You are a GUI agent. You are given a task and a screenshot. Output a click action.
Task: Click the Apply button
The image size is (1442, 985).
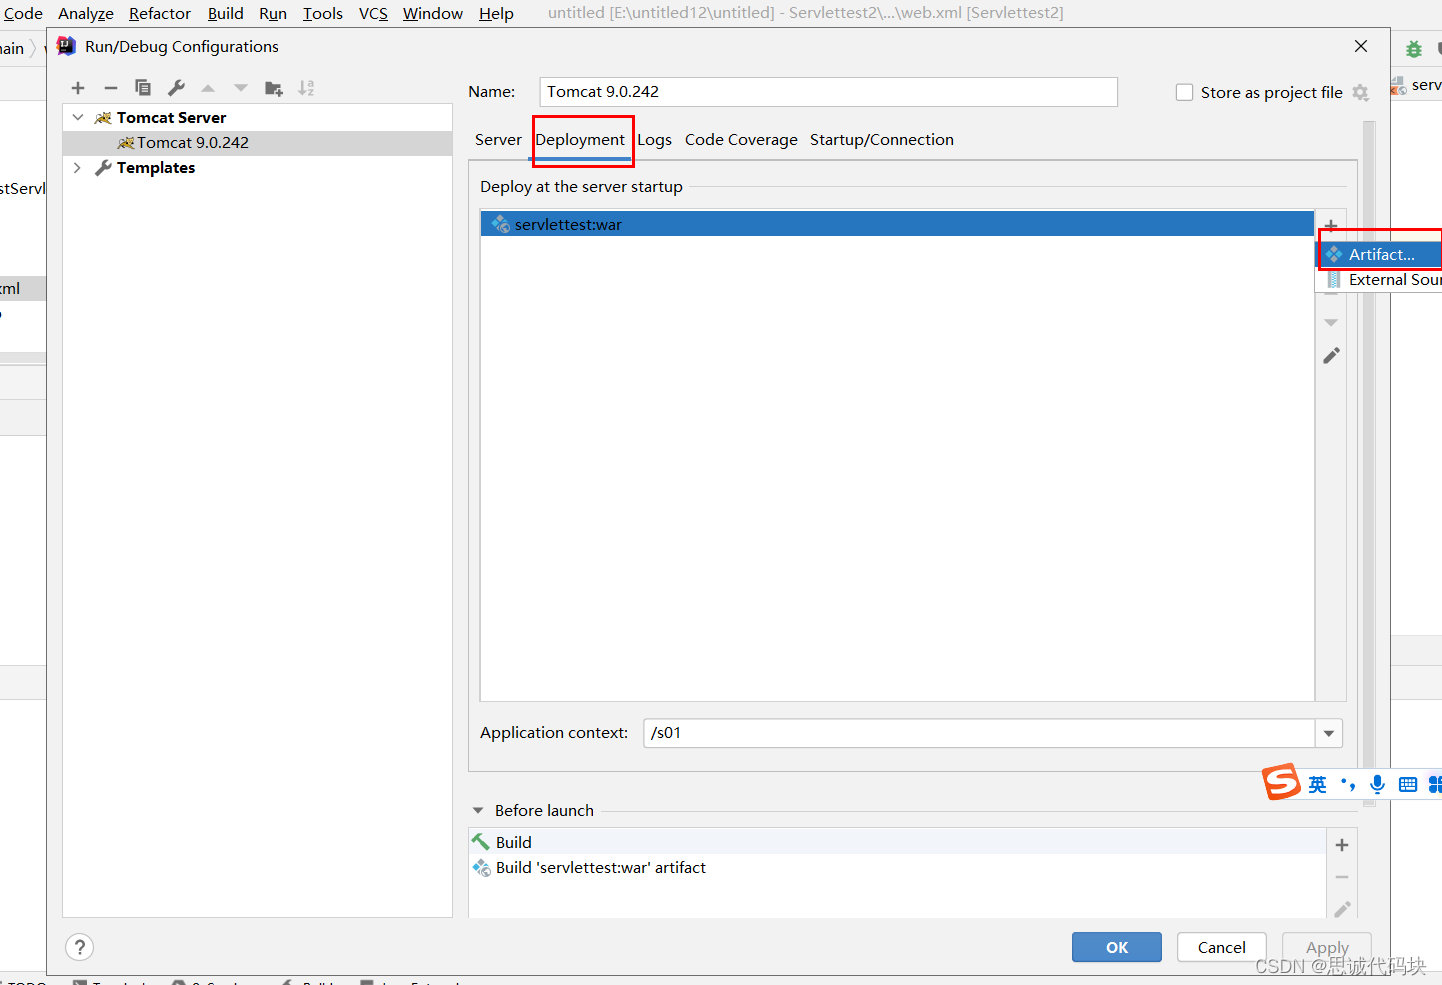1327,947
